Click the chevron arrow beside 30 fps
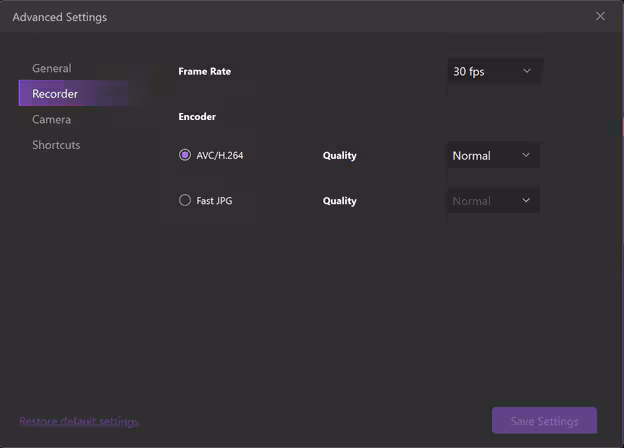Image resolution: width=624 pixels, height=448 pixels. click(x=527, y=71)
